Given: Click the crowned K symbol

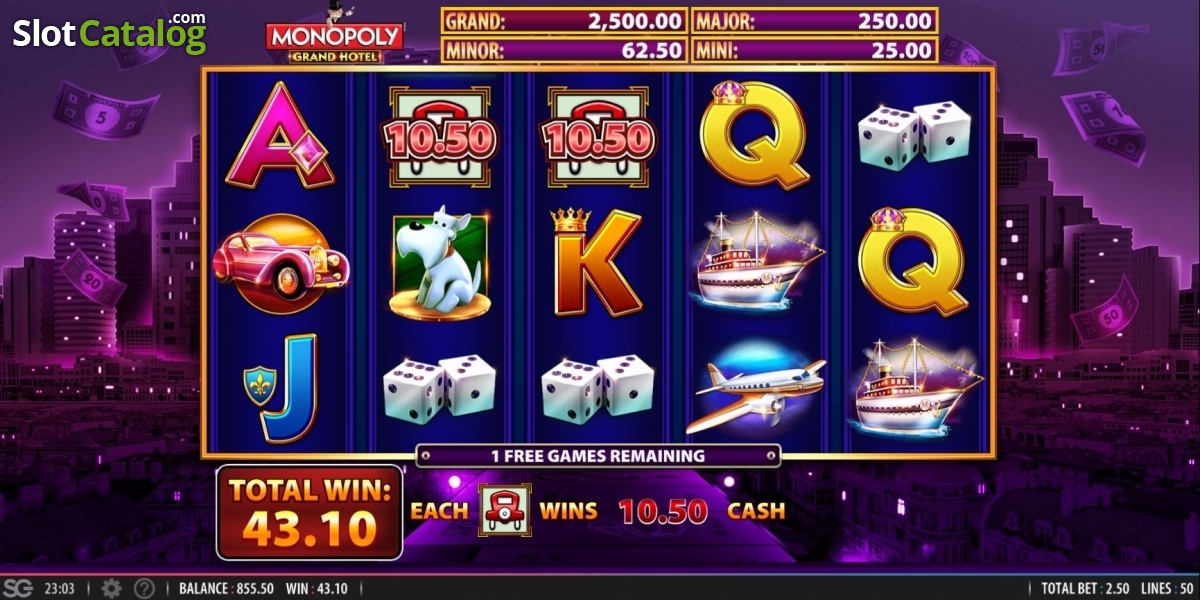Looking at the screenshot, I should pos(595,262).
